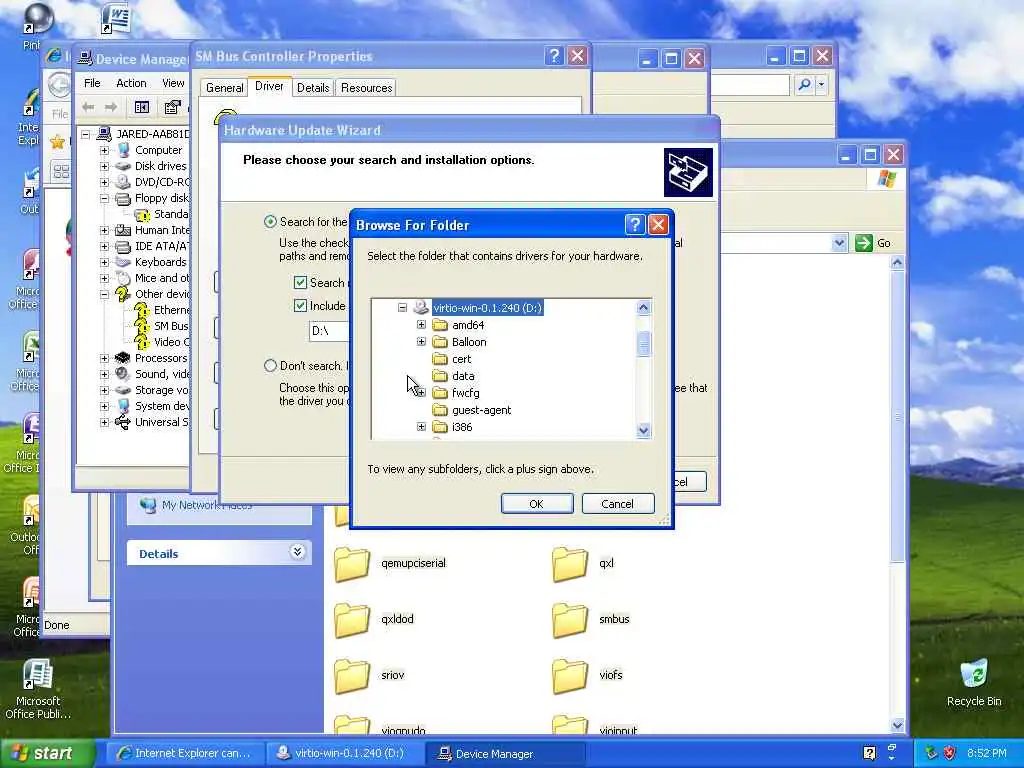The width and height of the screenshot is (1024, 768).
Task: Click the help button on SM Bus Controller Properties
Action: coord(554,56)
